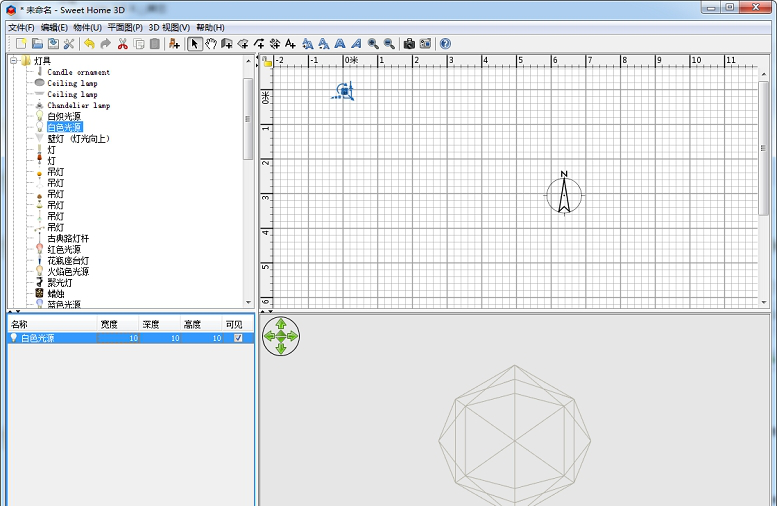Click the Undo arrow in toolbar

(89, 44)
